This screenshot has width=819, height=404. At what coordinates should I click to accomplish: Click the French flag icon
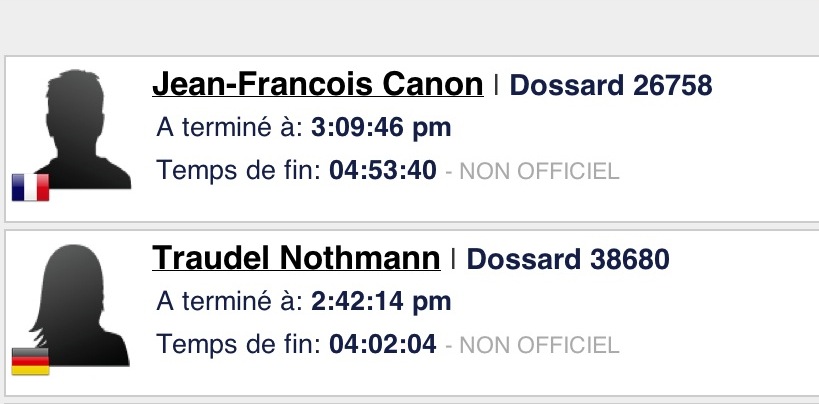(30, 187)
